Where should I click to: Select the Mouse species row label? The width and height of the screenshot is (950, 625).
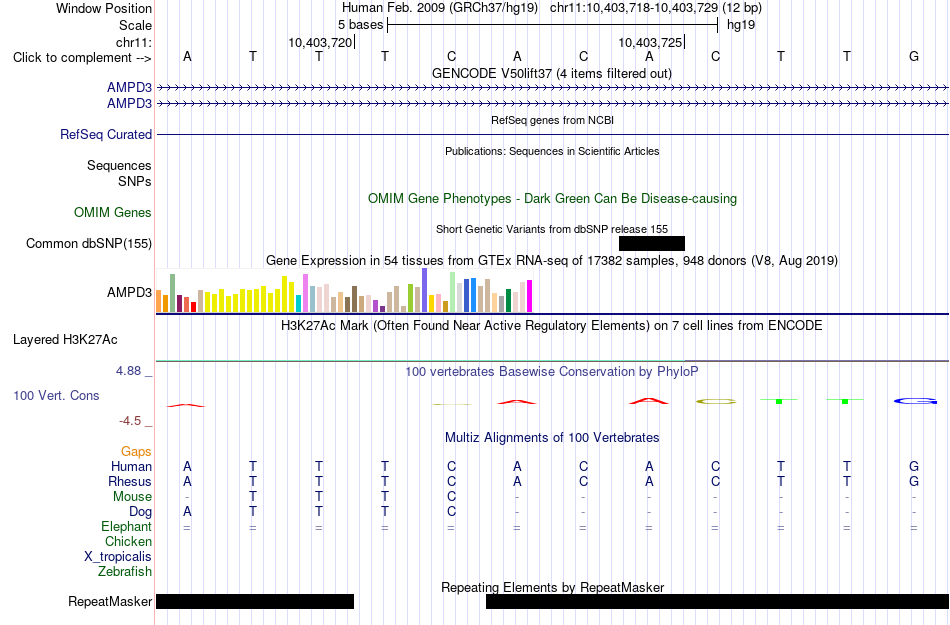(132, 497)
